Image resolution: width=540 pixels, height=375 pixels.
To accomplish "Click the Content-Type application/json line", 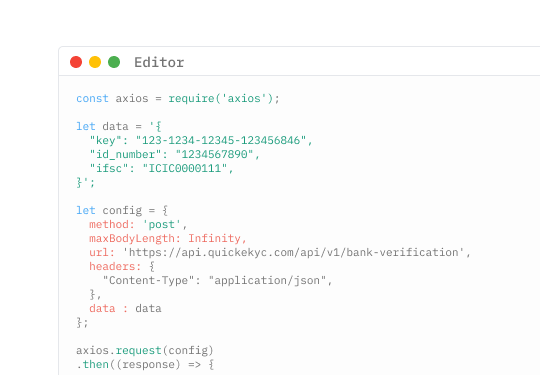I will click(x=217, y=281).
